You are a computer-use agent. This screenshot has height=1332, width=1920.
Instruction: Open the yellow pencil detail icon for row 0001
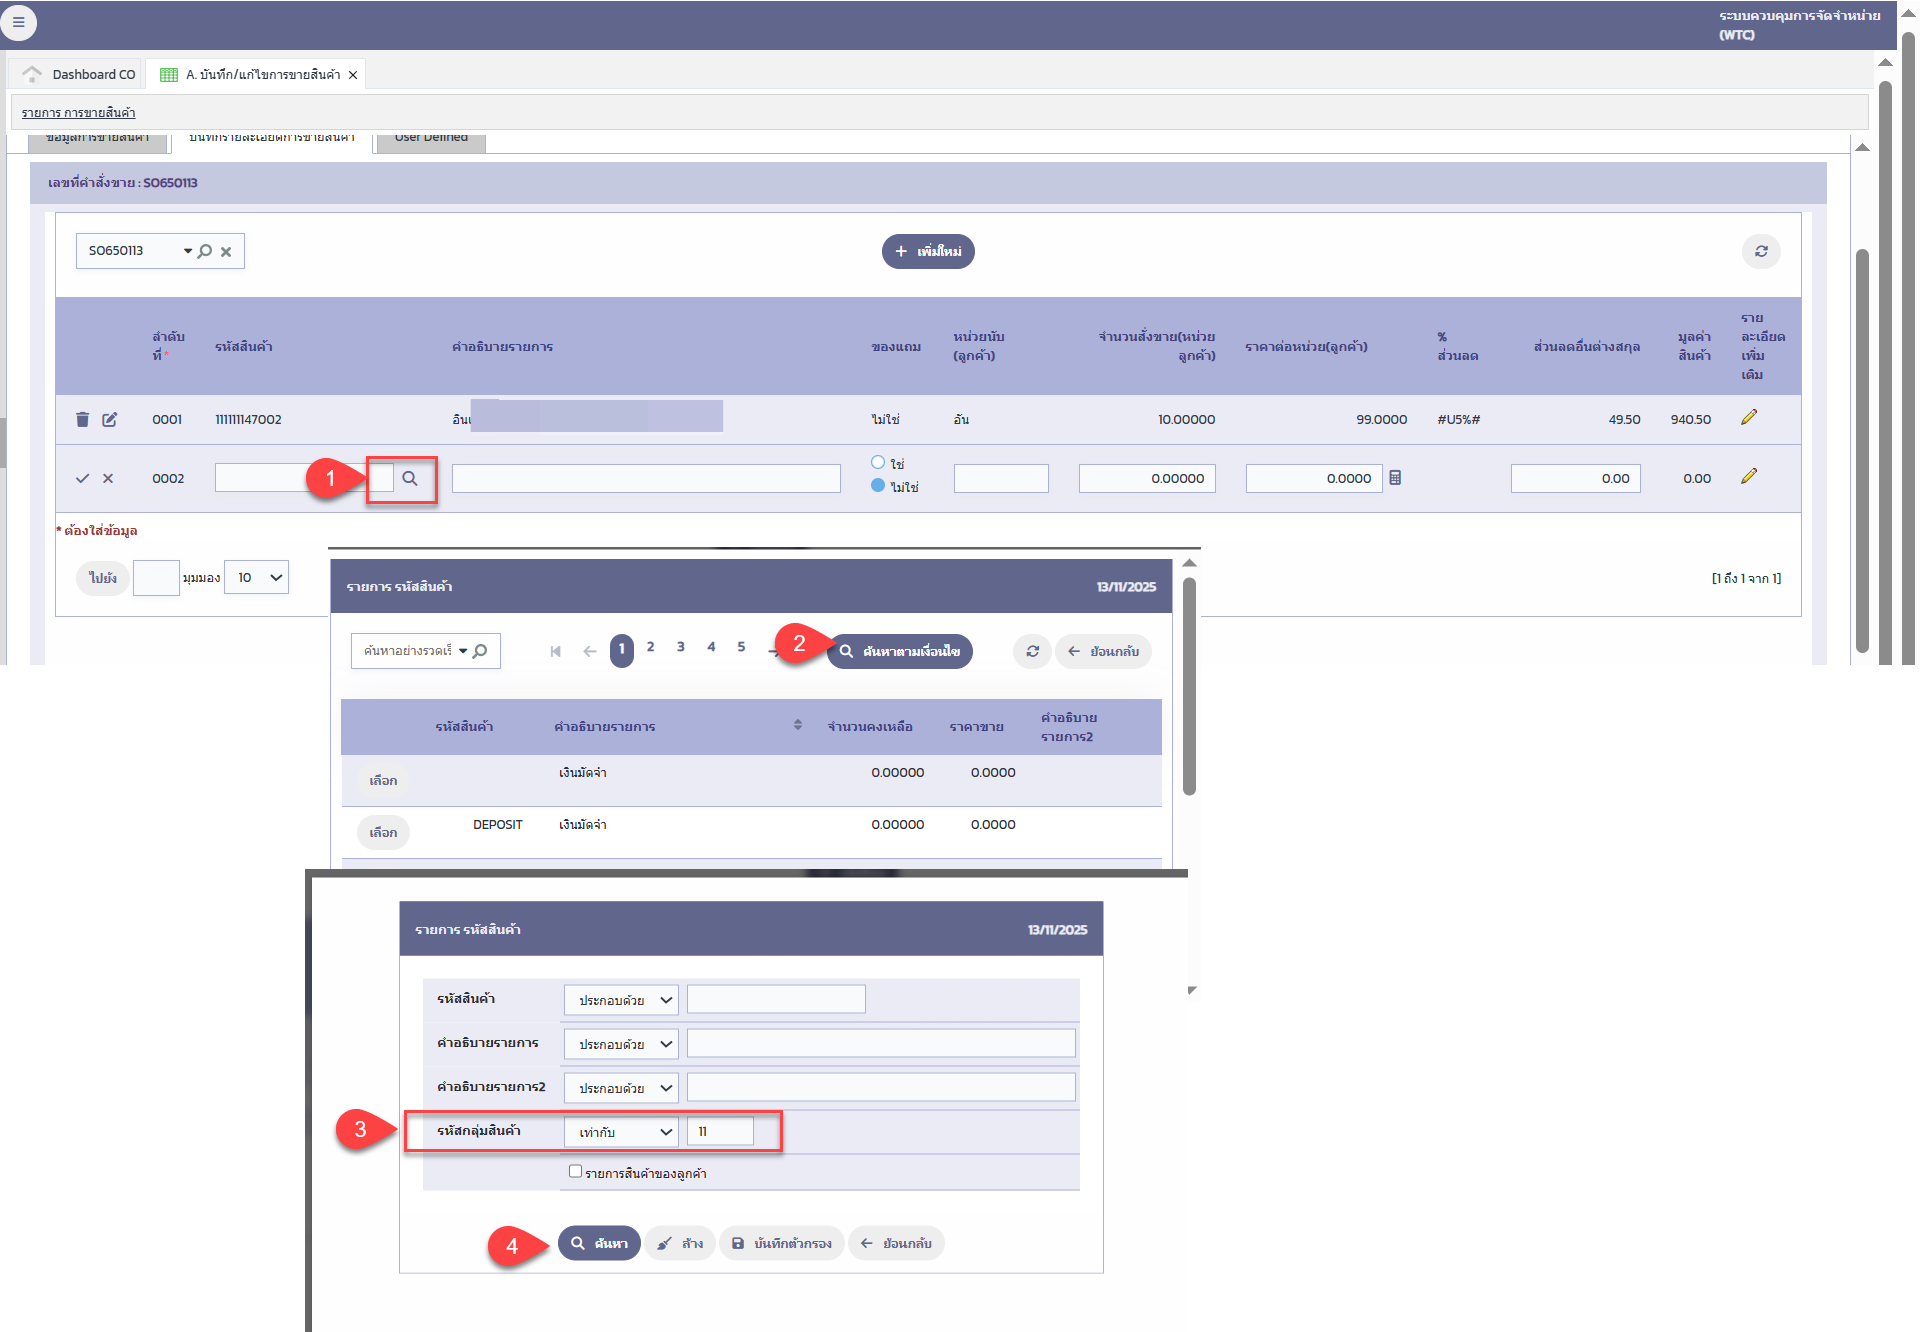click(x=1748, y=418)
